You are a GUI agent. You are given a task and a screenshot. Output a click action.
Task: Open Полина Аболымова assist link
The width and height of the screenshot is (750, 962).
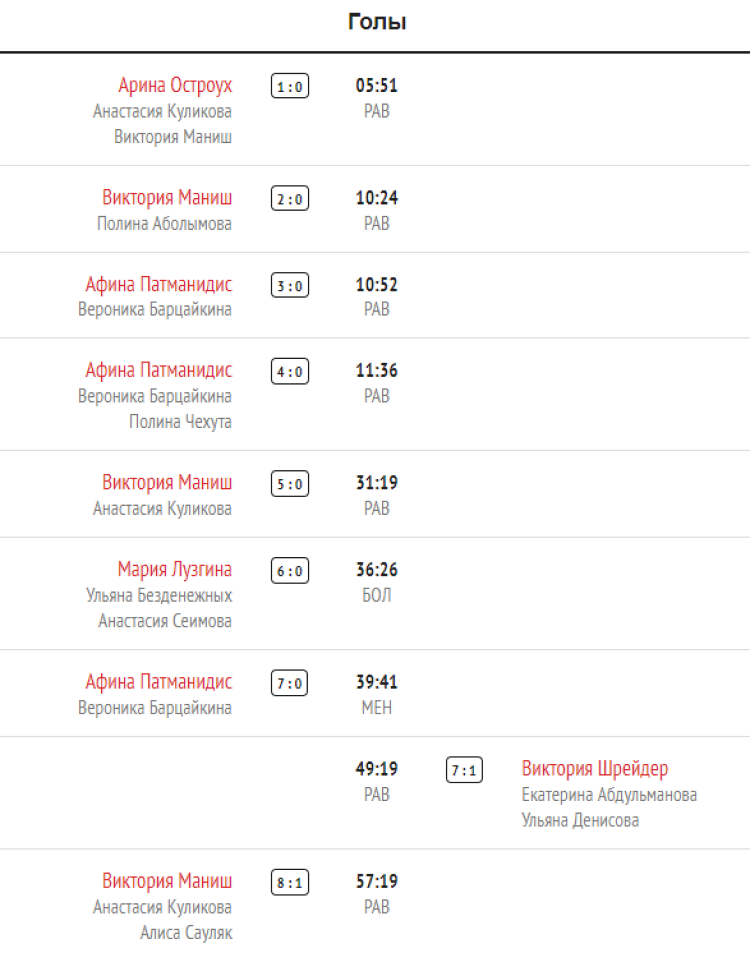[164, 223]
